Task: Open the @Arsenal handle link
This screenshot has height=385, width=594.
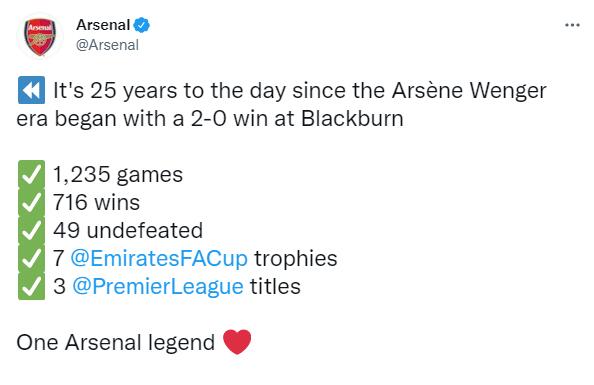Action: tap(107, 45)
